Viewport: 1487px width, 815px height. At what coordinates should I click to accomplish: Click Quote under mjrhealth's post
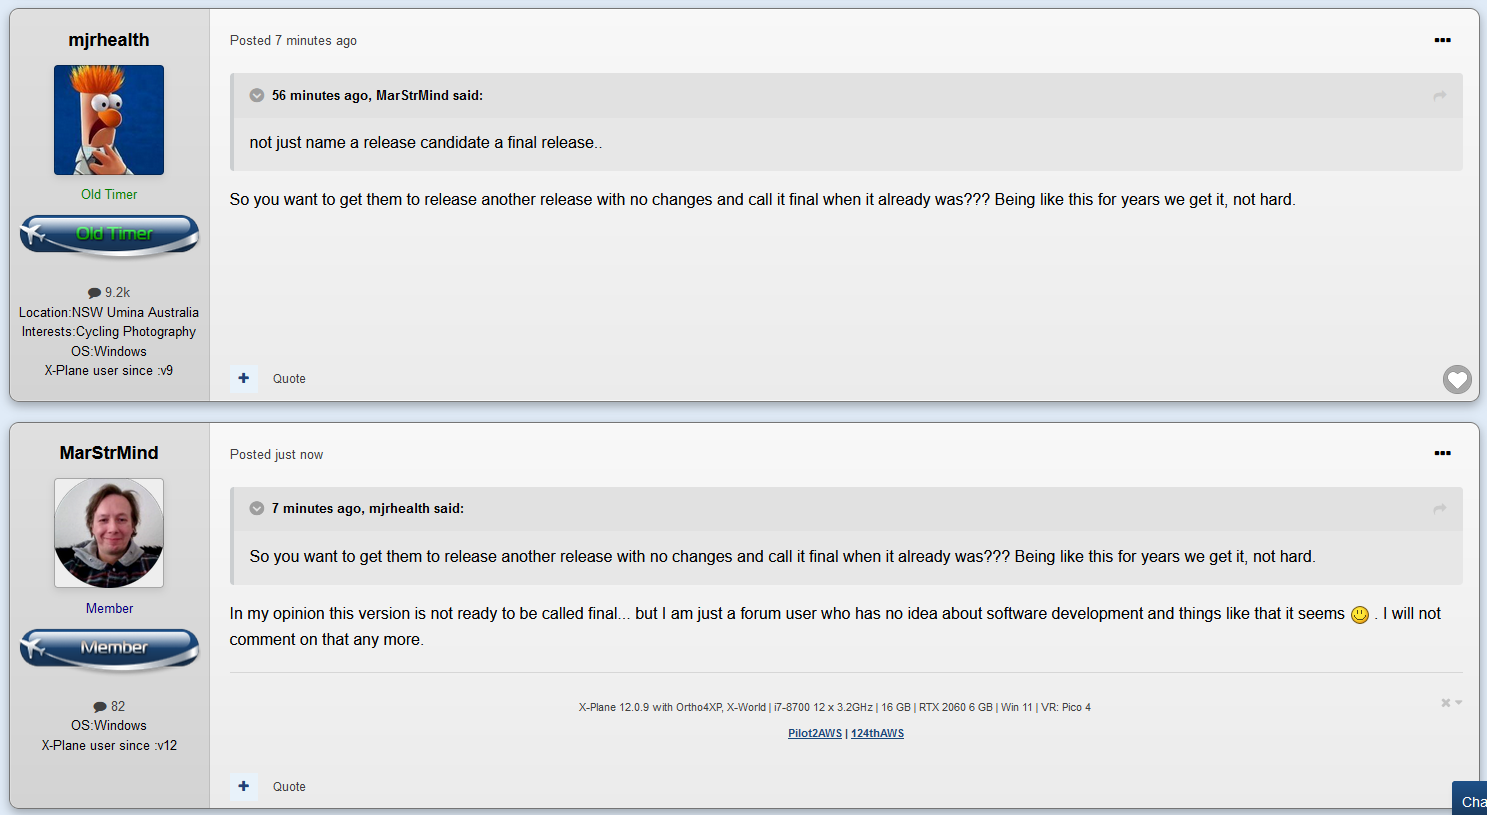[289, 379]
